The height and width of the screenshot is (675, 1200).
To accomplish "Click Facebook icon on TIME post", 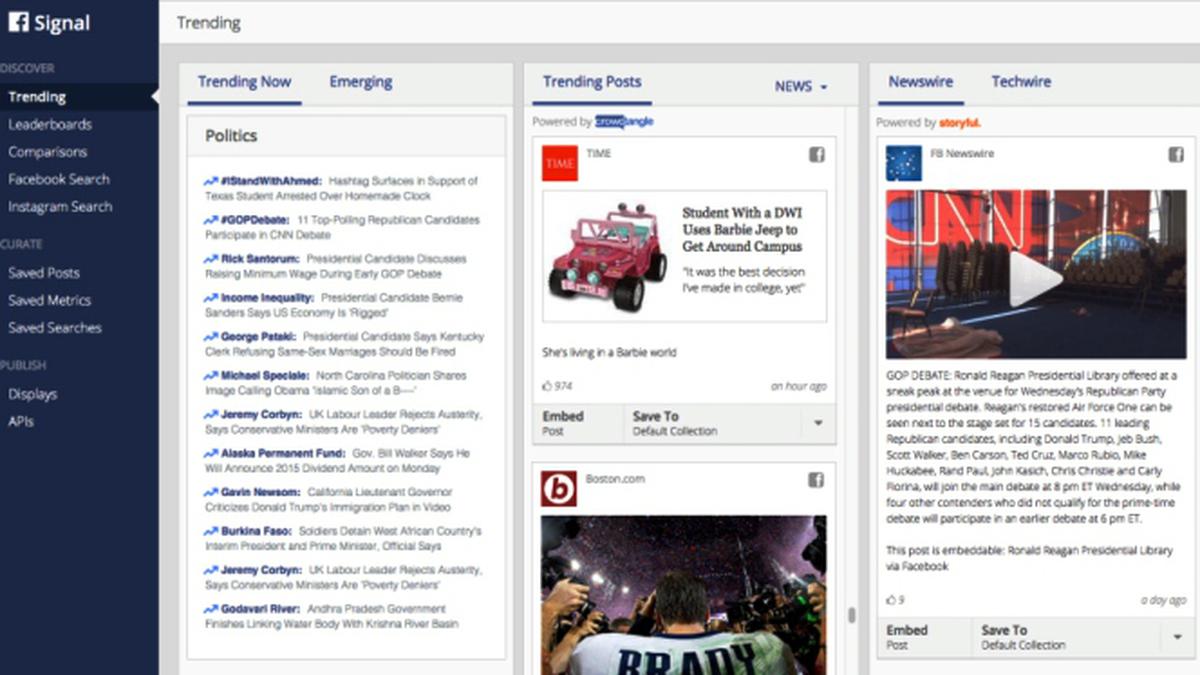I will 816,155.
